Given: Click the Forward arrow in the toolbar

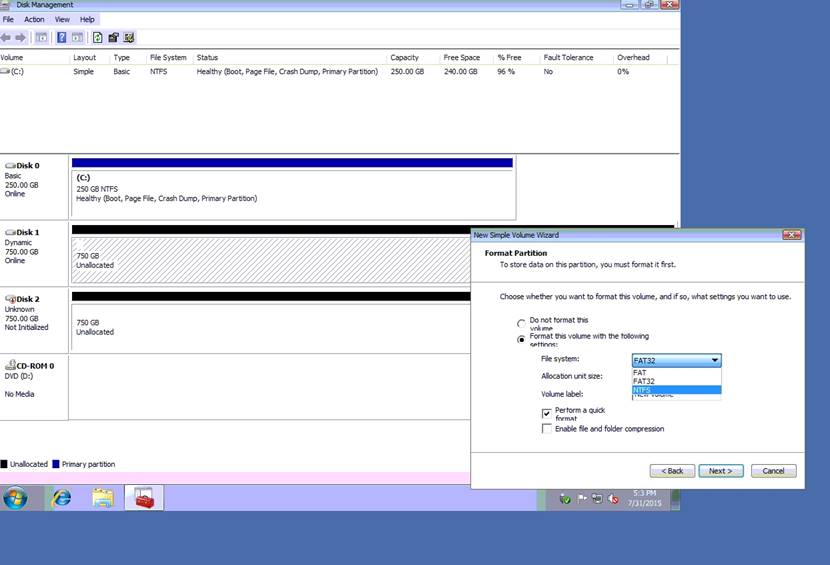Looking at the screenshot, I should point(21,37).
